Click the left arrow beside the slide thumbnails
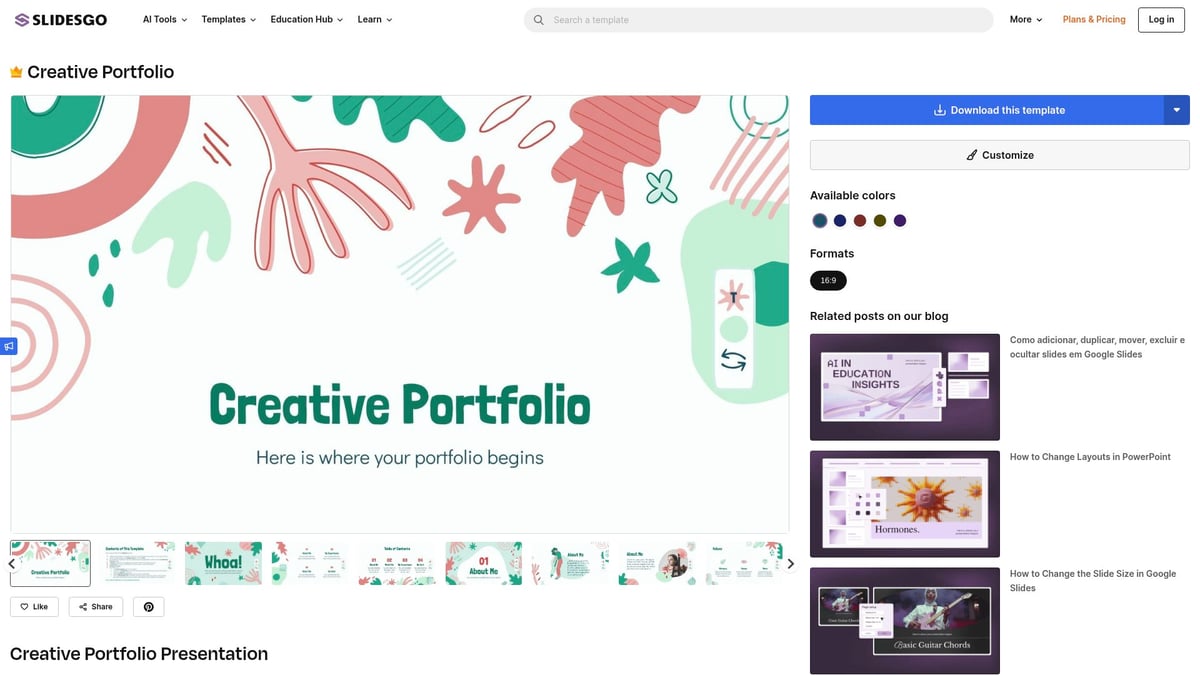 click(10, 563)
